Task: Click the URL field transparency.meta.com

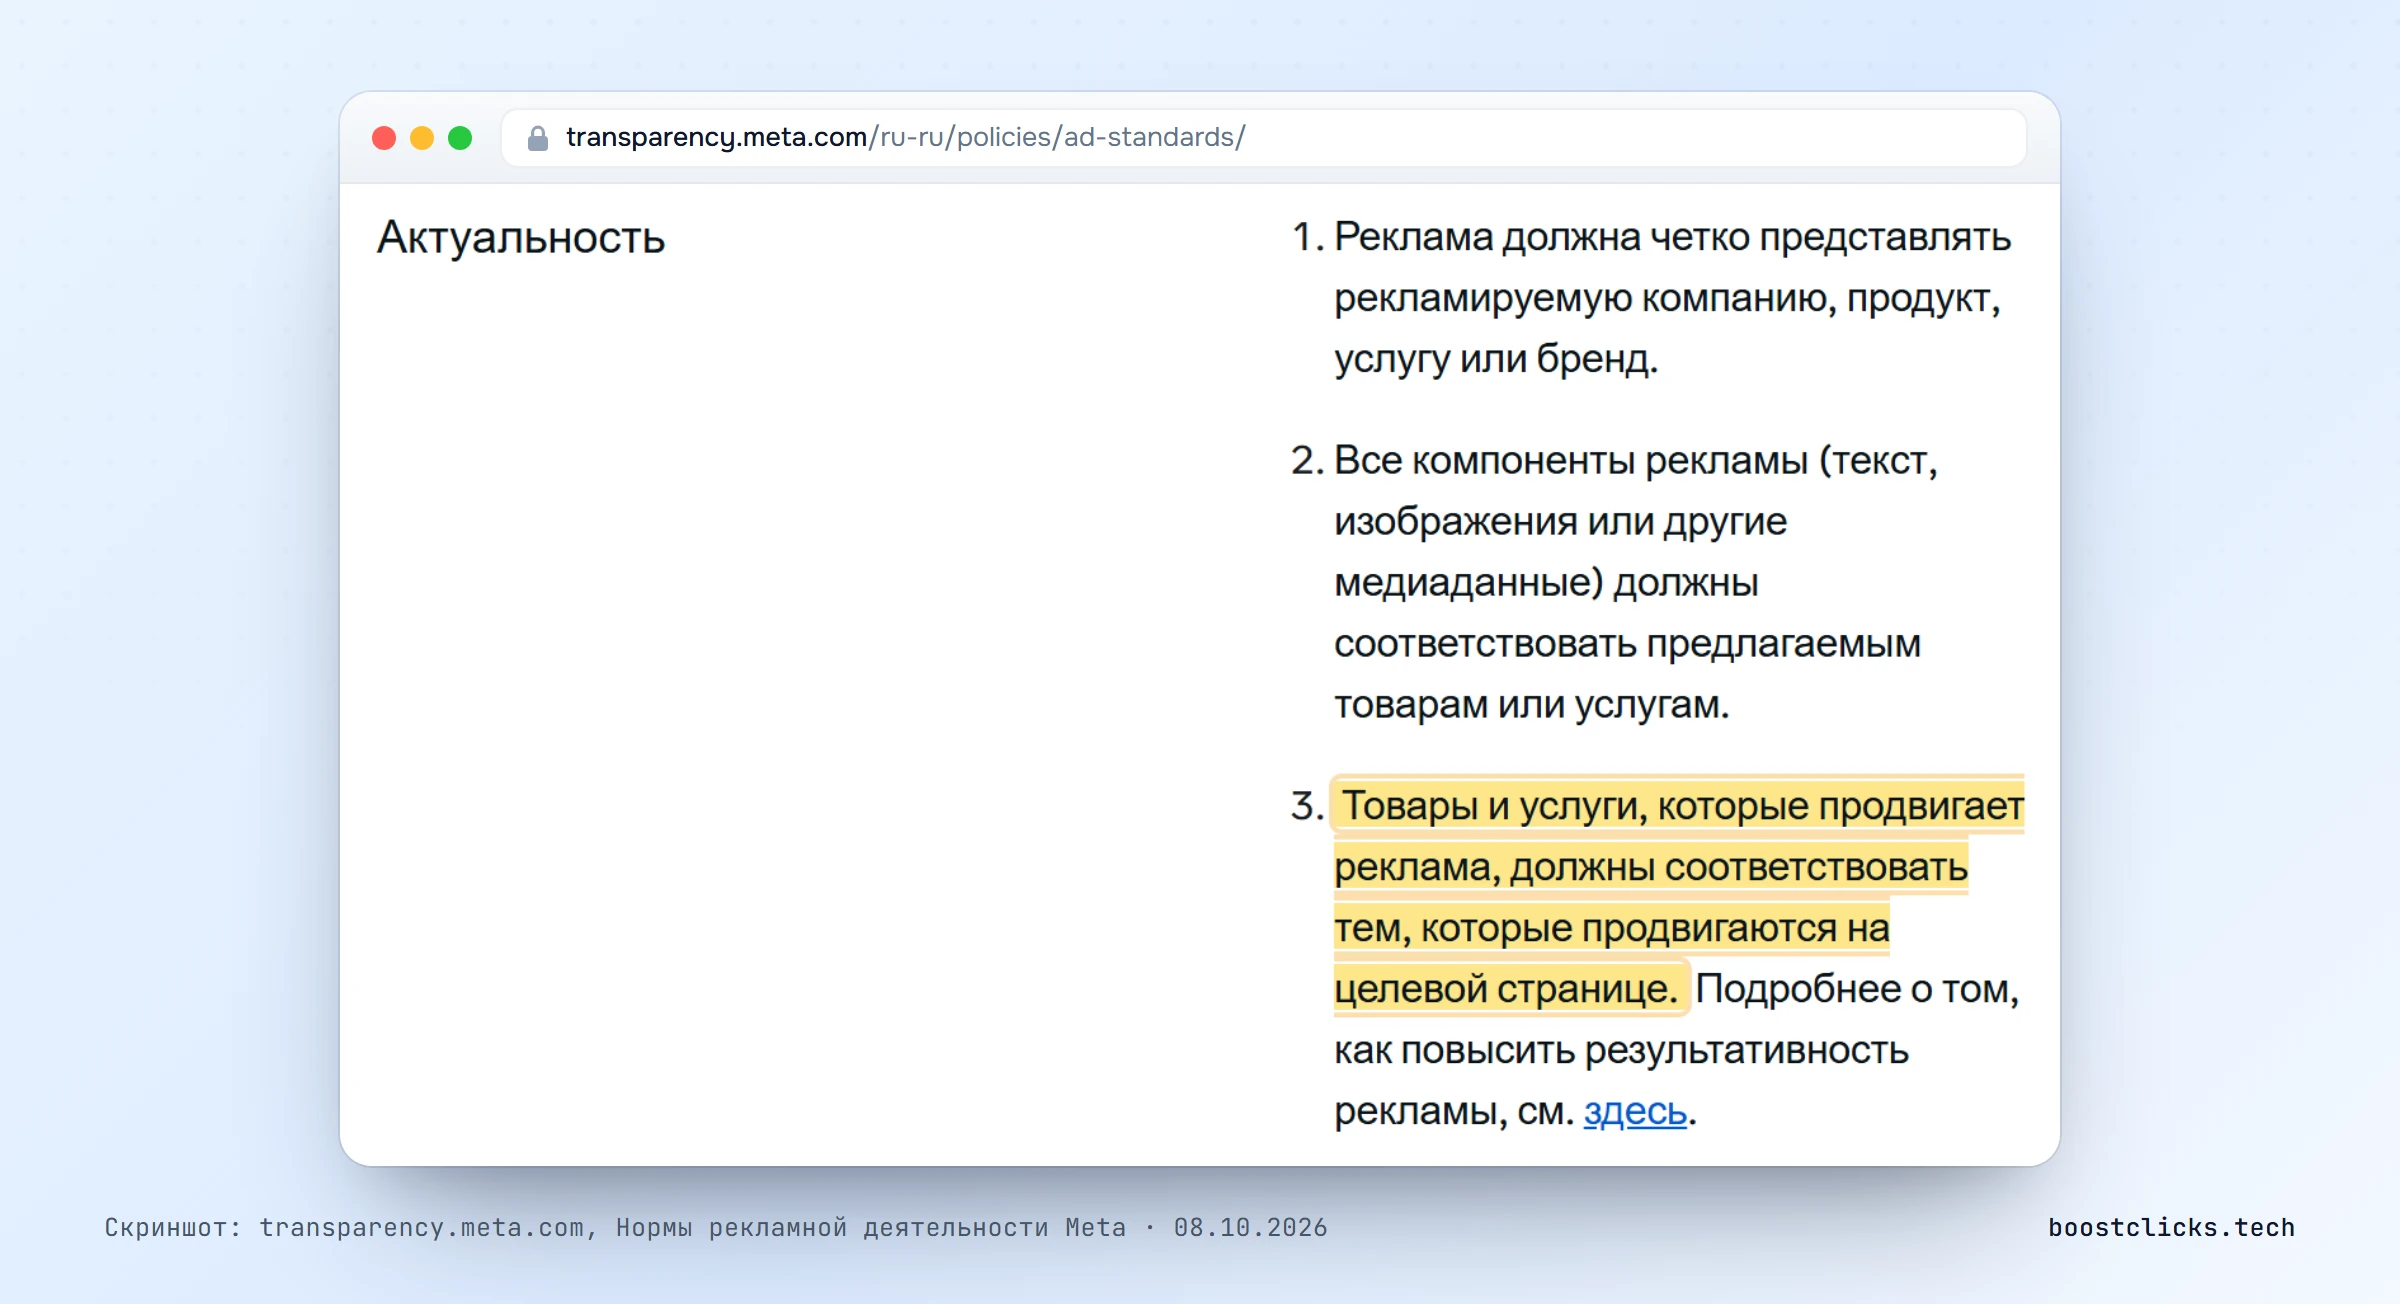Action: point(1263,138)
